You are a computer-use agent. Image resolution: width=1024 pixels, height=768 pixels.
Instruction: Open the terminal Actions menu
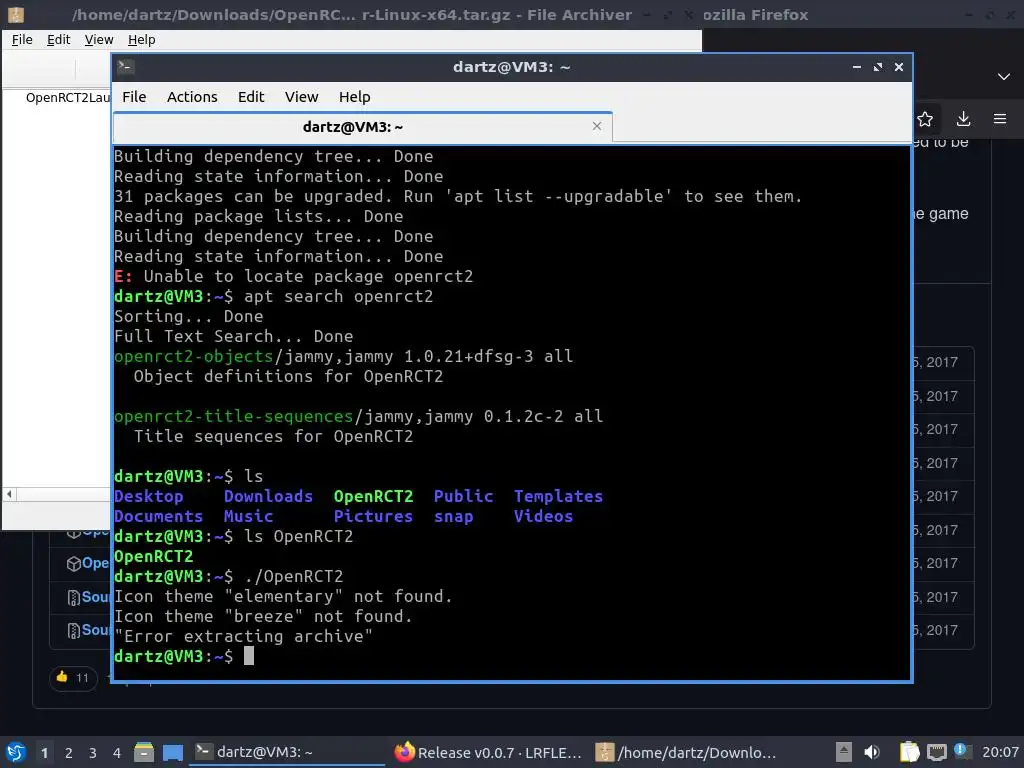[x=192, y=97]
